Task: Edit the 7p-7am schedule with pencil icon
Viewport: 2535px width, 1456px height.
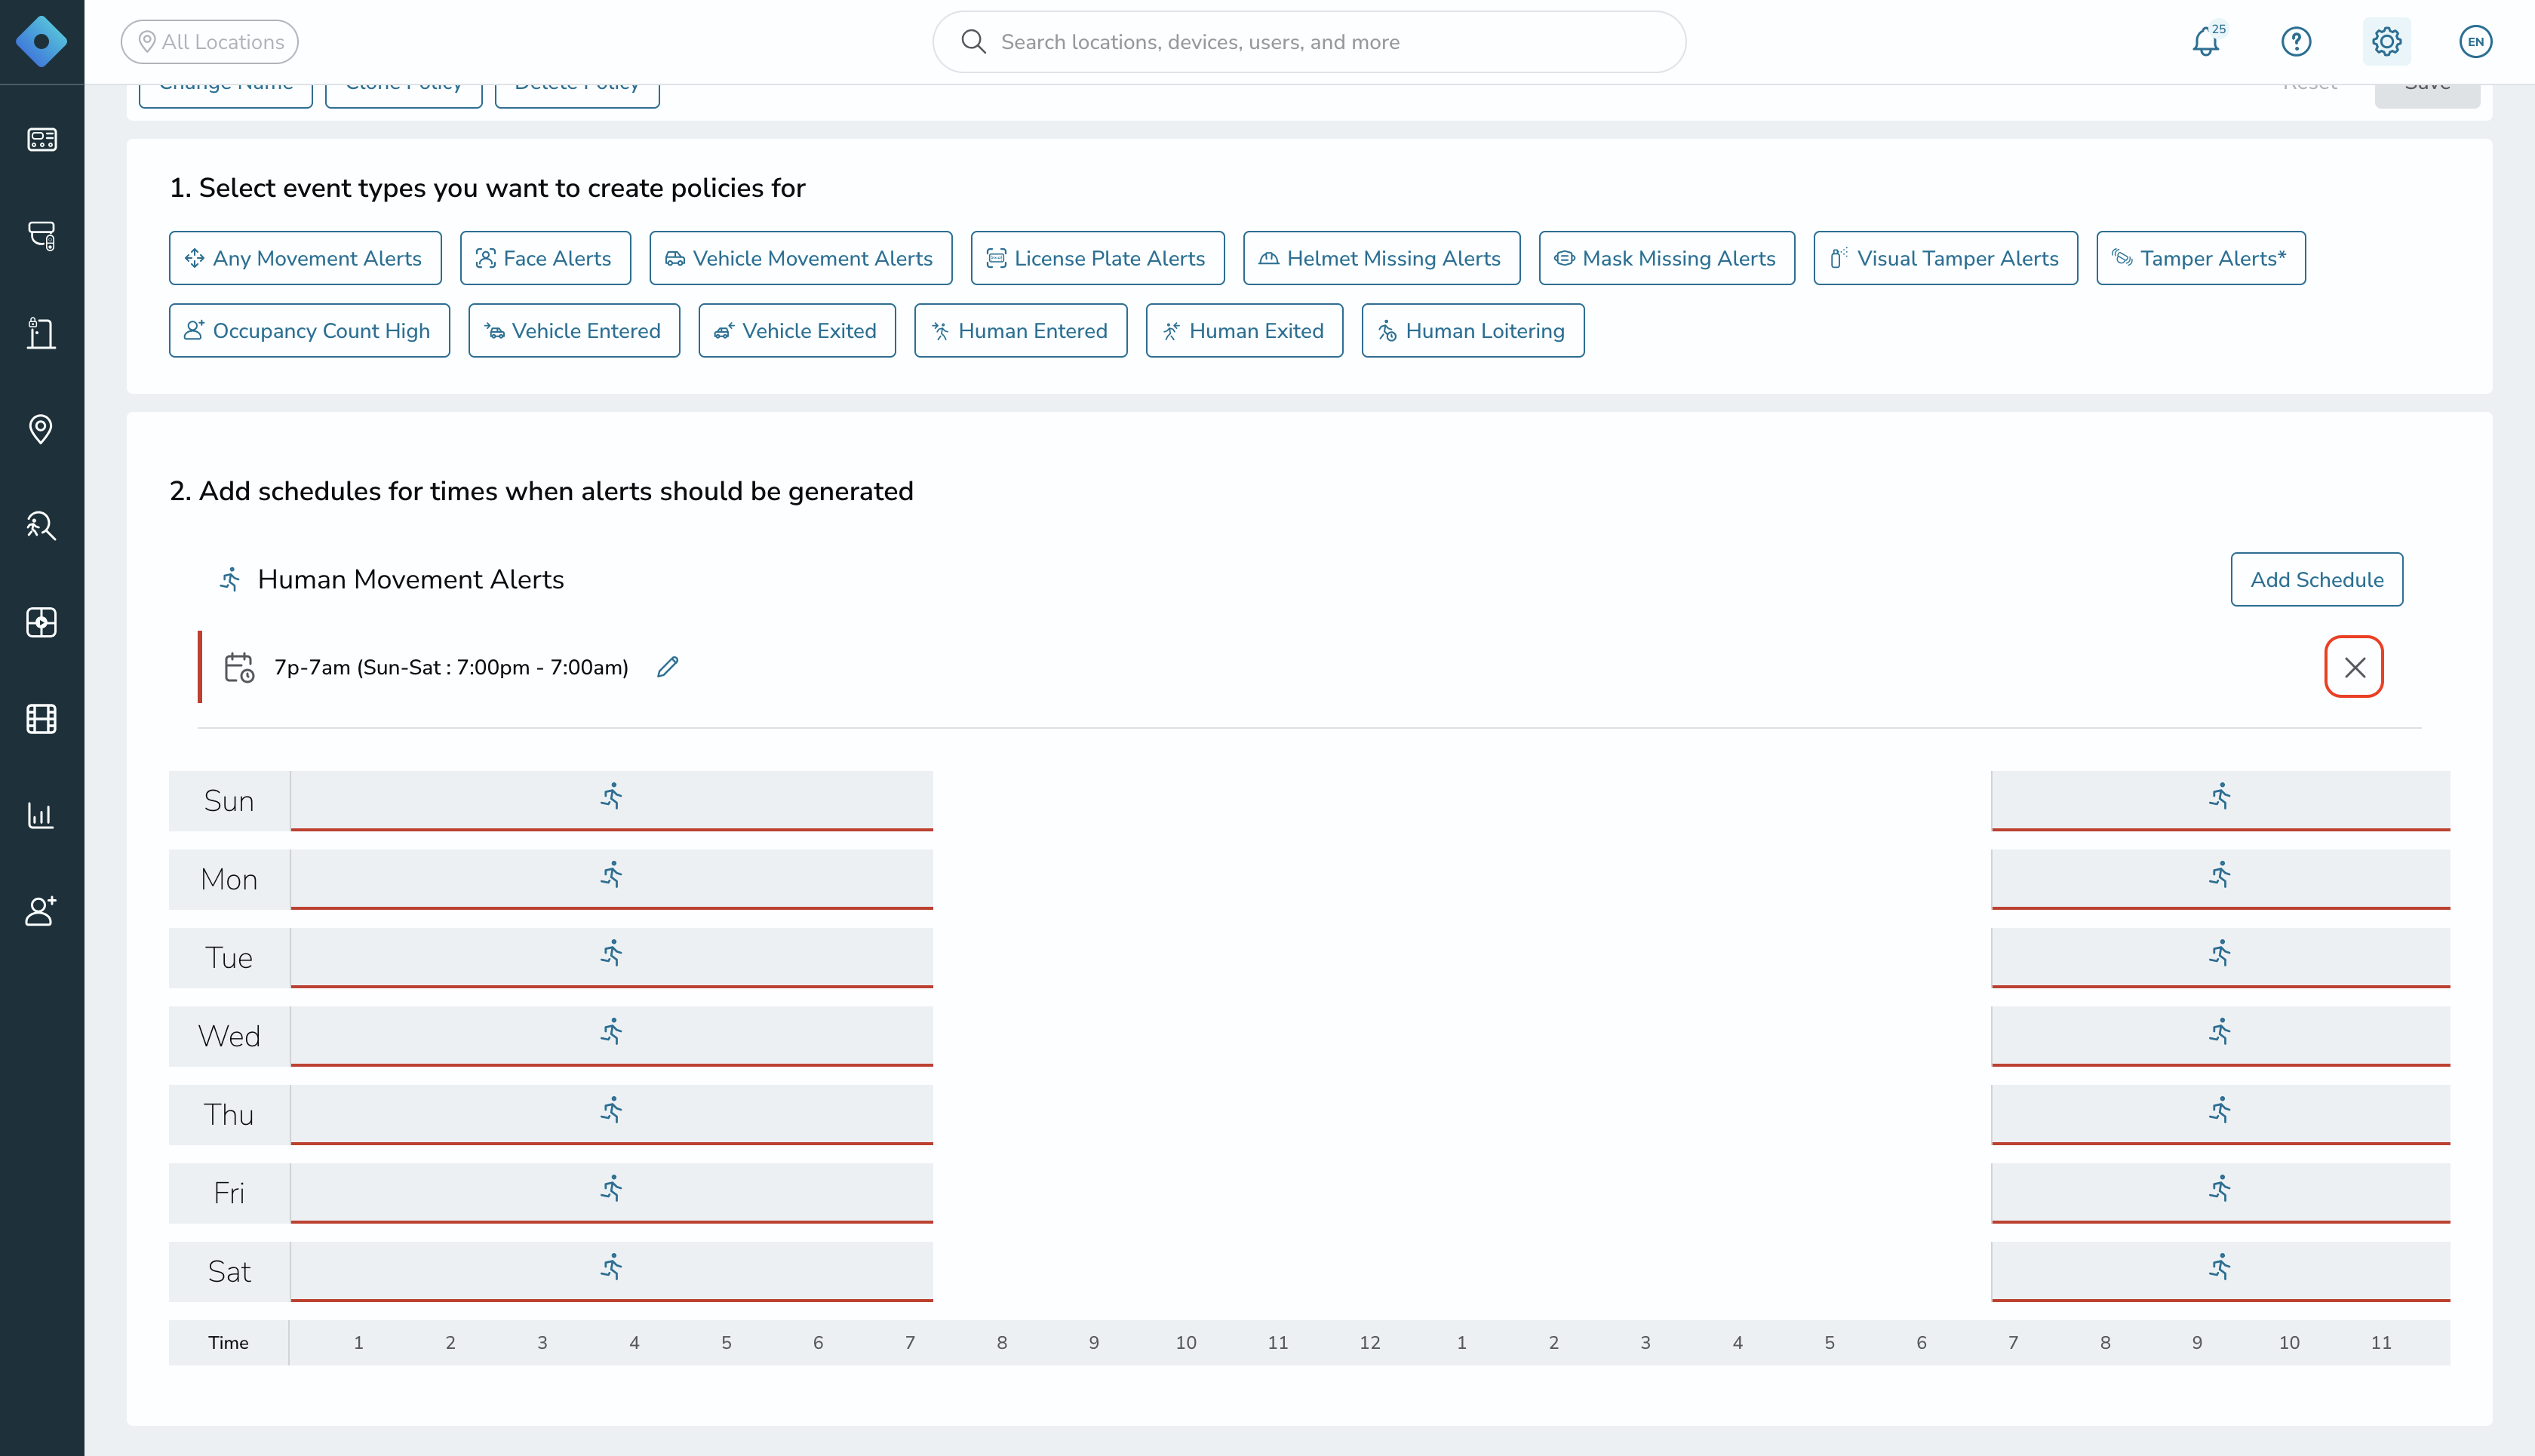Action: 668,667
